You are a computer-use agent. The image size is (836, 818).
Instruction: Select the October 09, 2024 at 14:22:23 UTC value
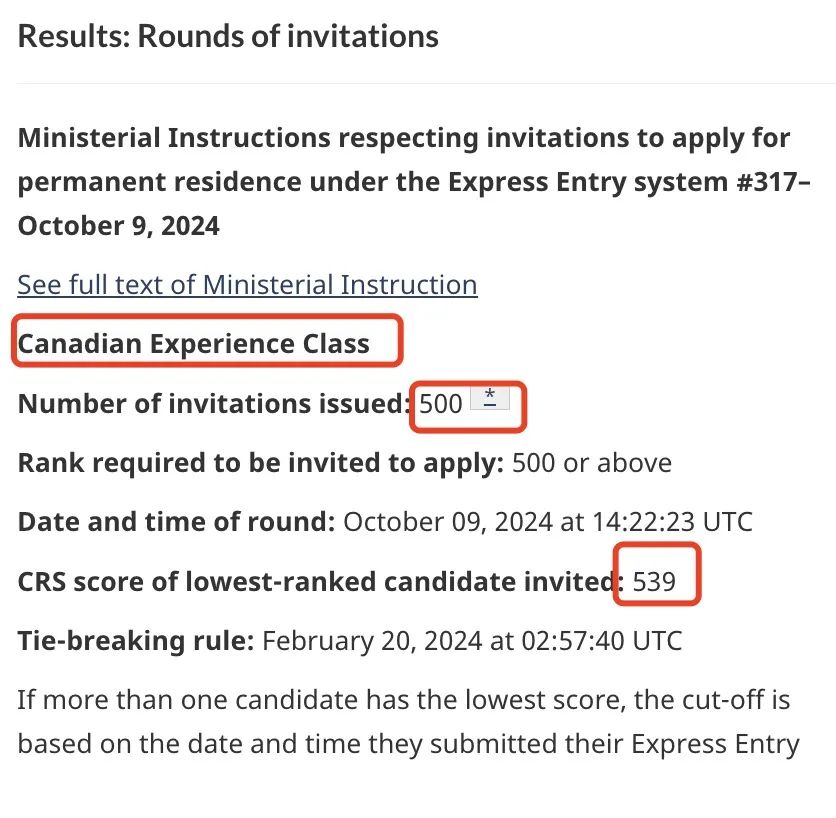point(548,522)
